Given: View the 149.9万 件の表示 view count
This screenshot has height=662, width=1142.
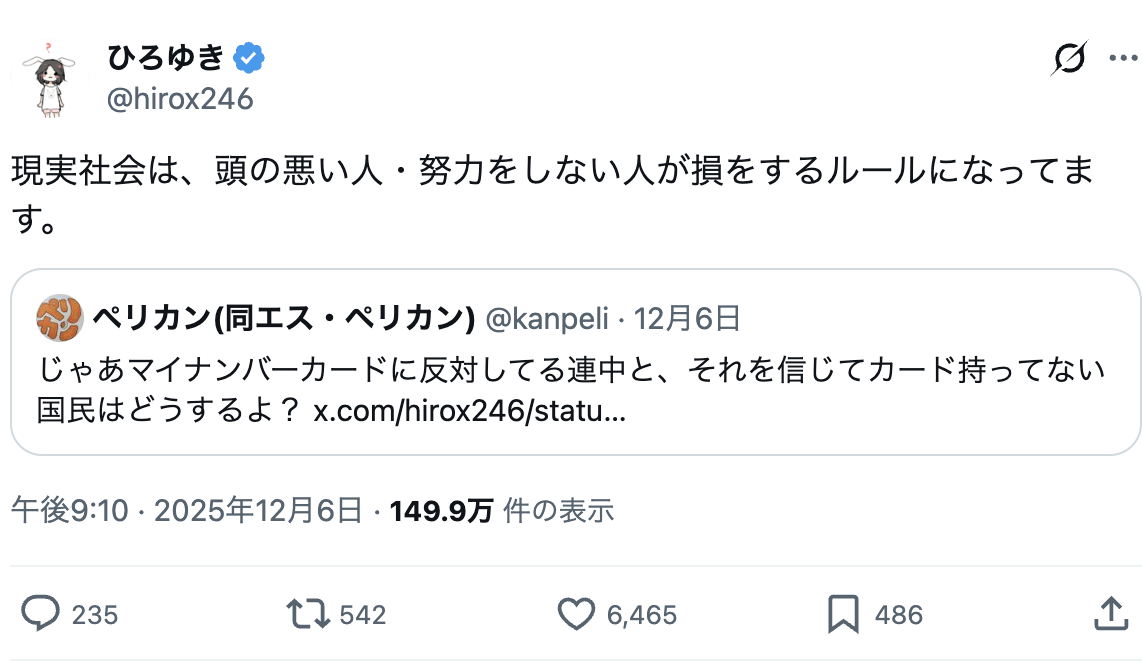Looking at the screenshot, I should click(501, 511).
